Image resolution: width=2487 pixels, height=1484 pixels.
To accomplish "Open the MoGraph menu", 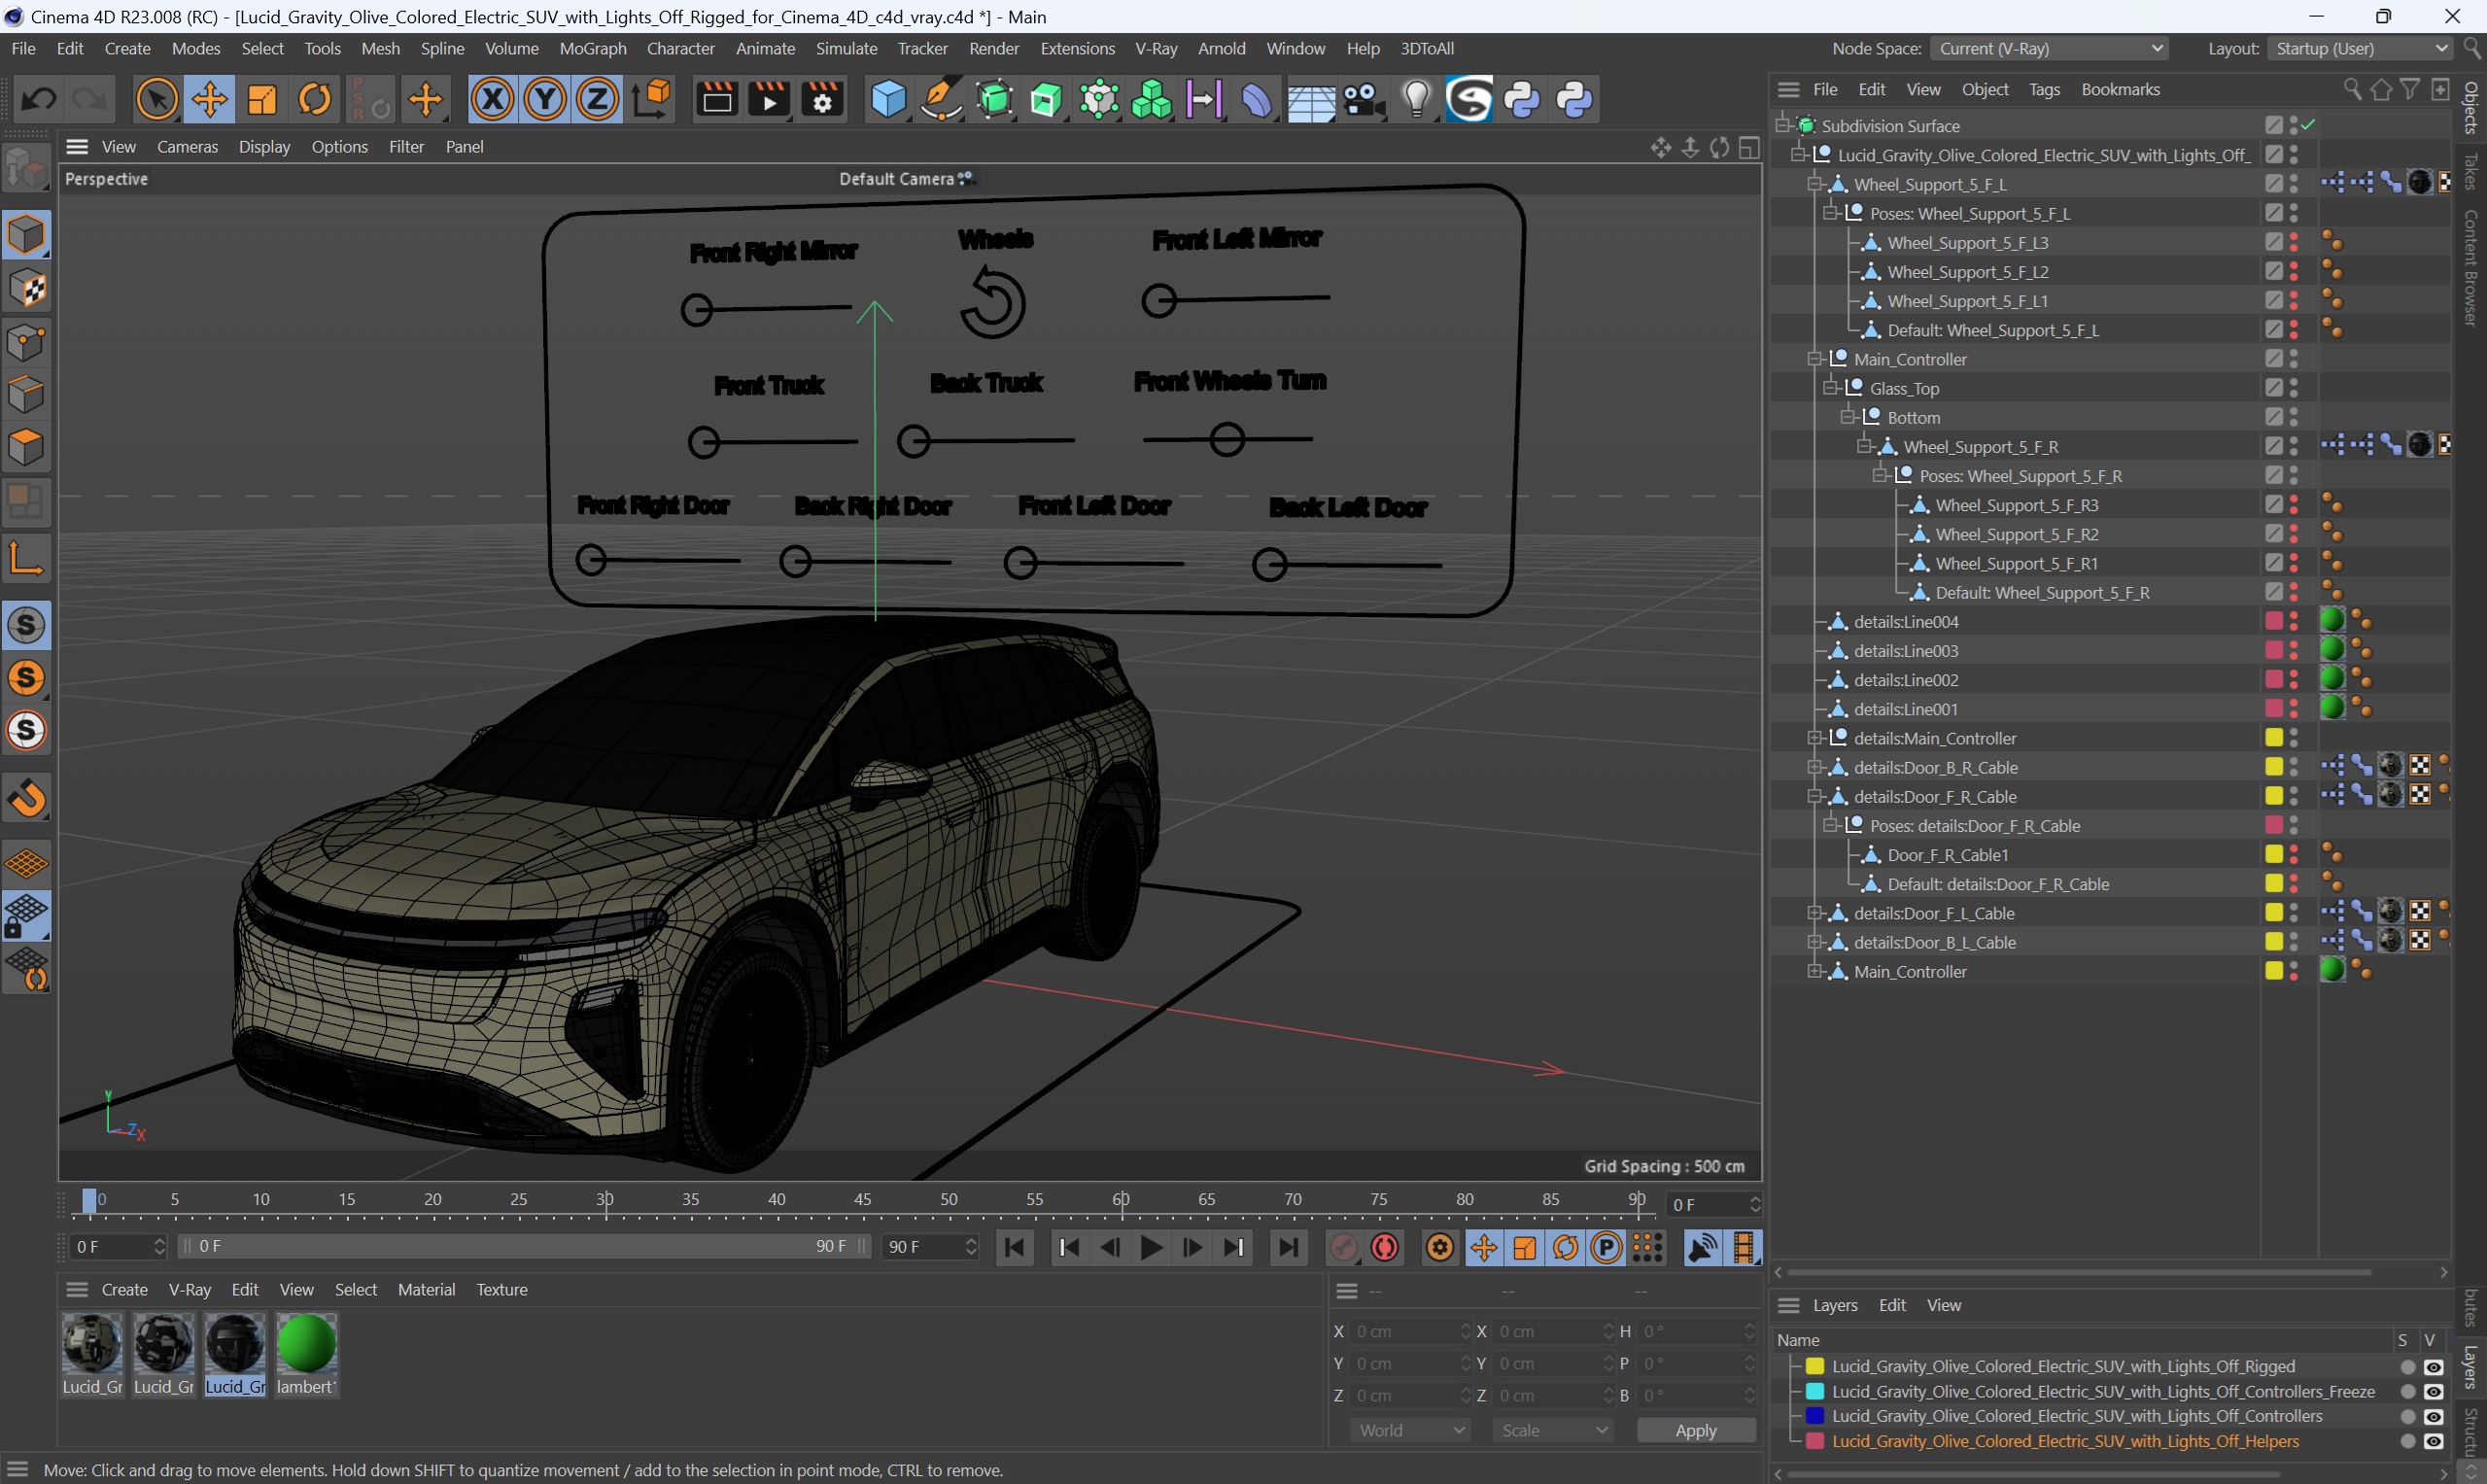I will tap(592, 48).
